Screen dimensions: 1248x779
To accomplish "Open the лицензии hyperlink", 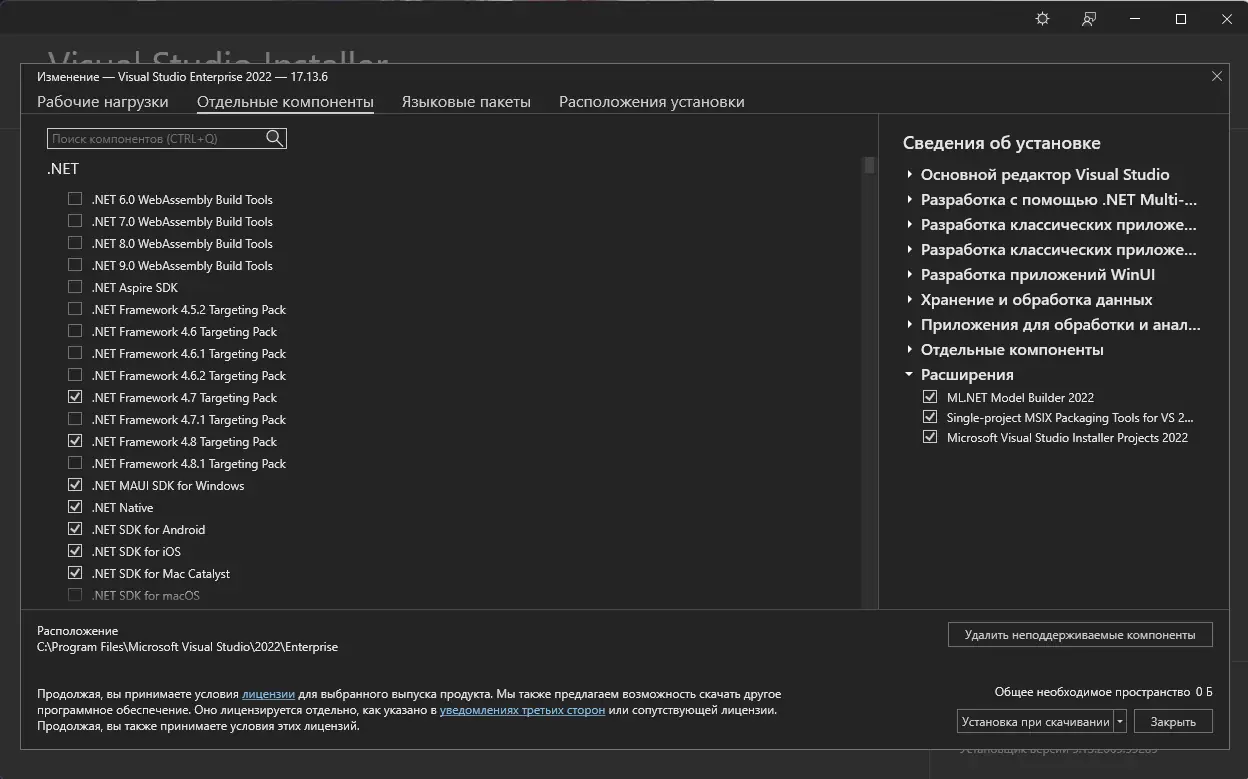I will click(268, 694).
